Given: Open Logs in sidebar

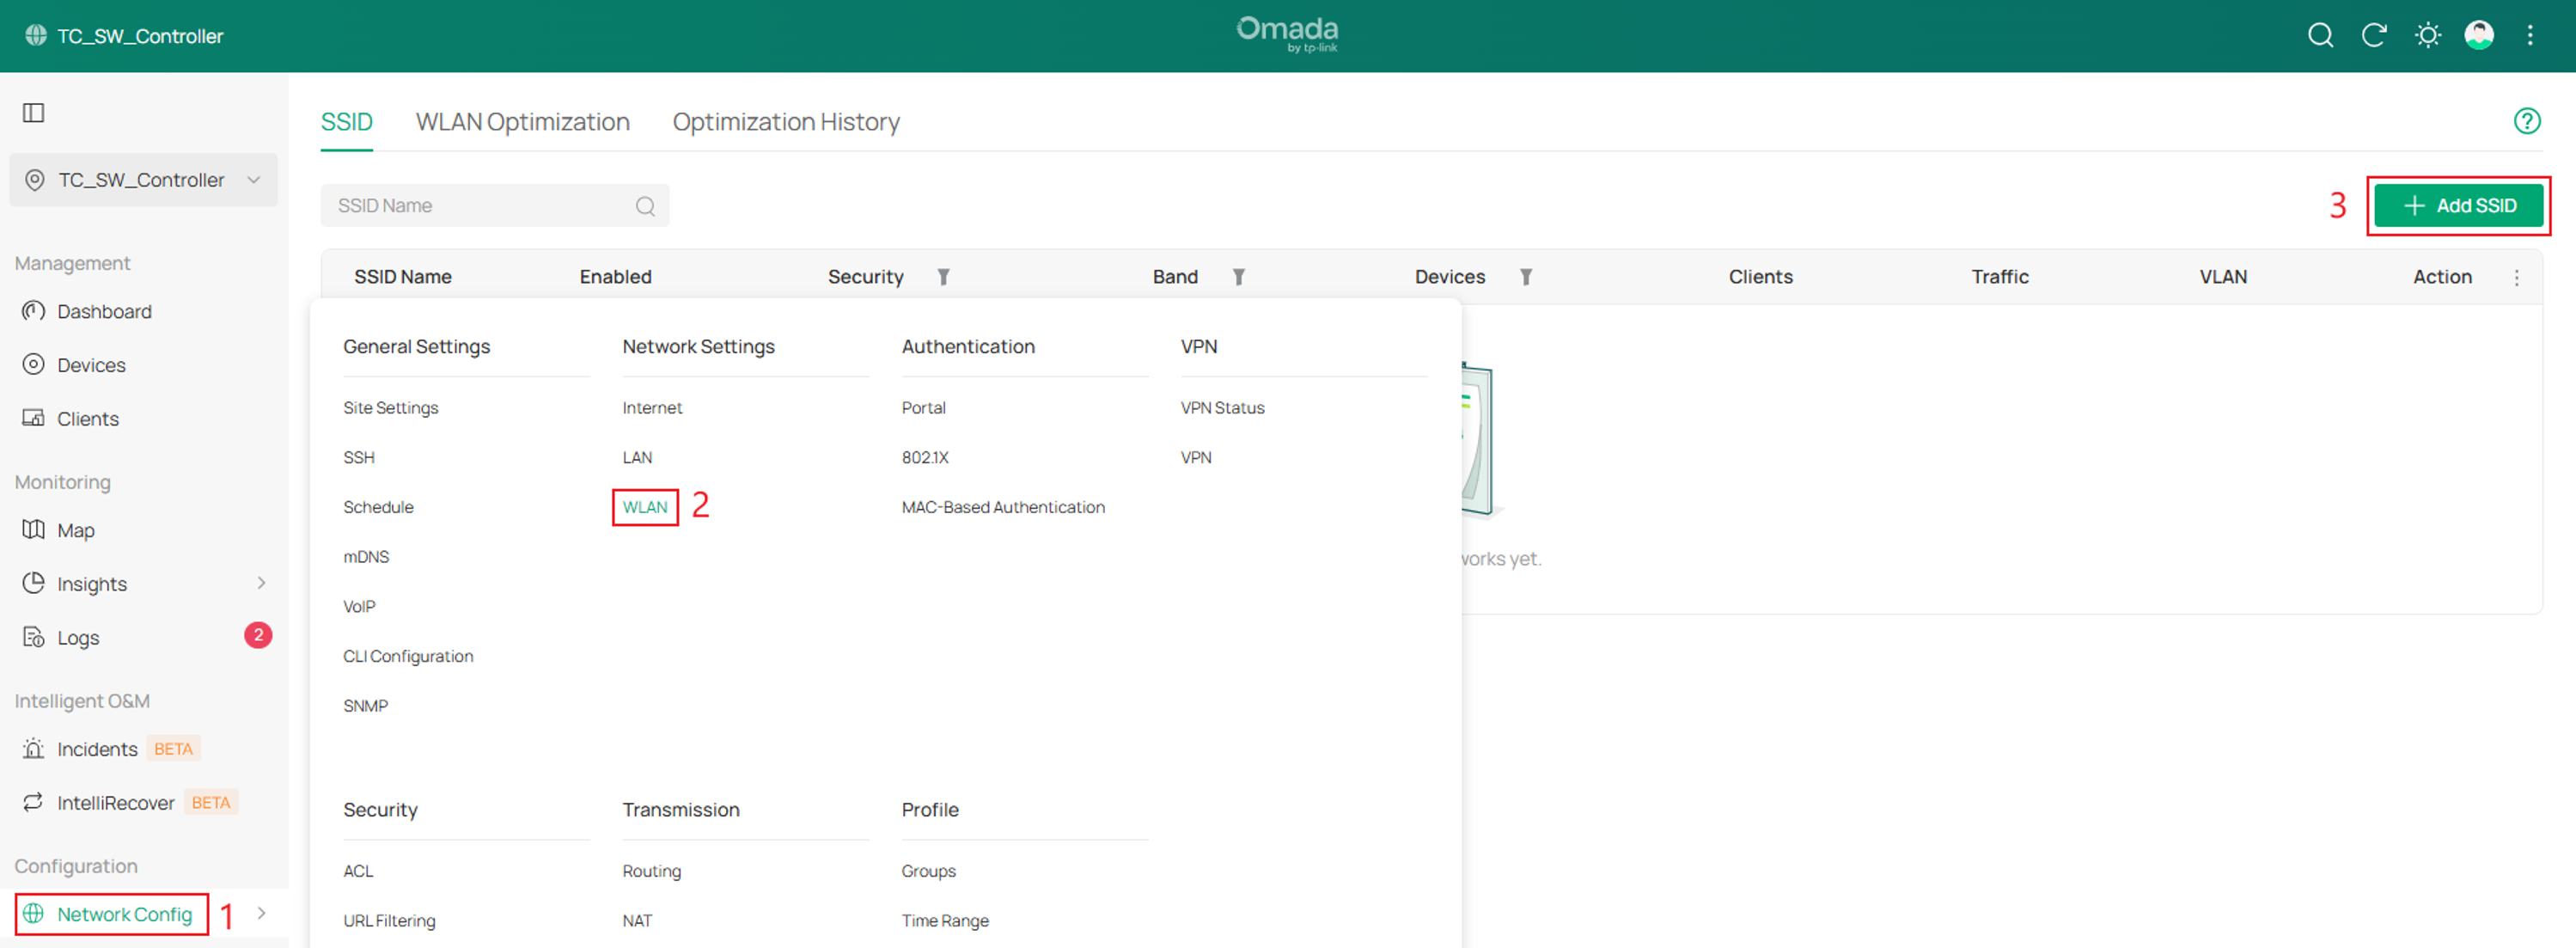Looking at the screenshot, I should point(78,637).
